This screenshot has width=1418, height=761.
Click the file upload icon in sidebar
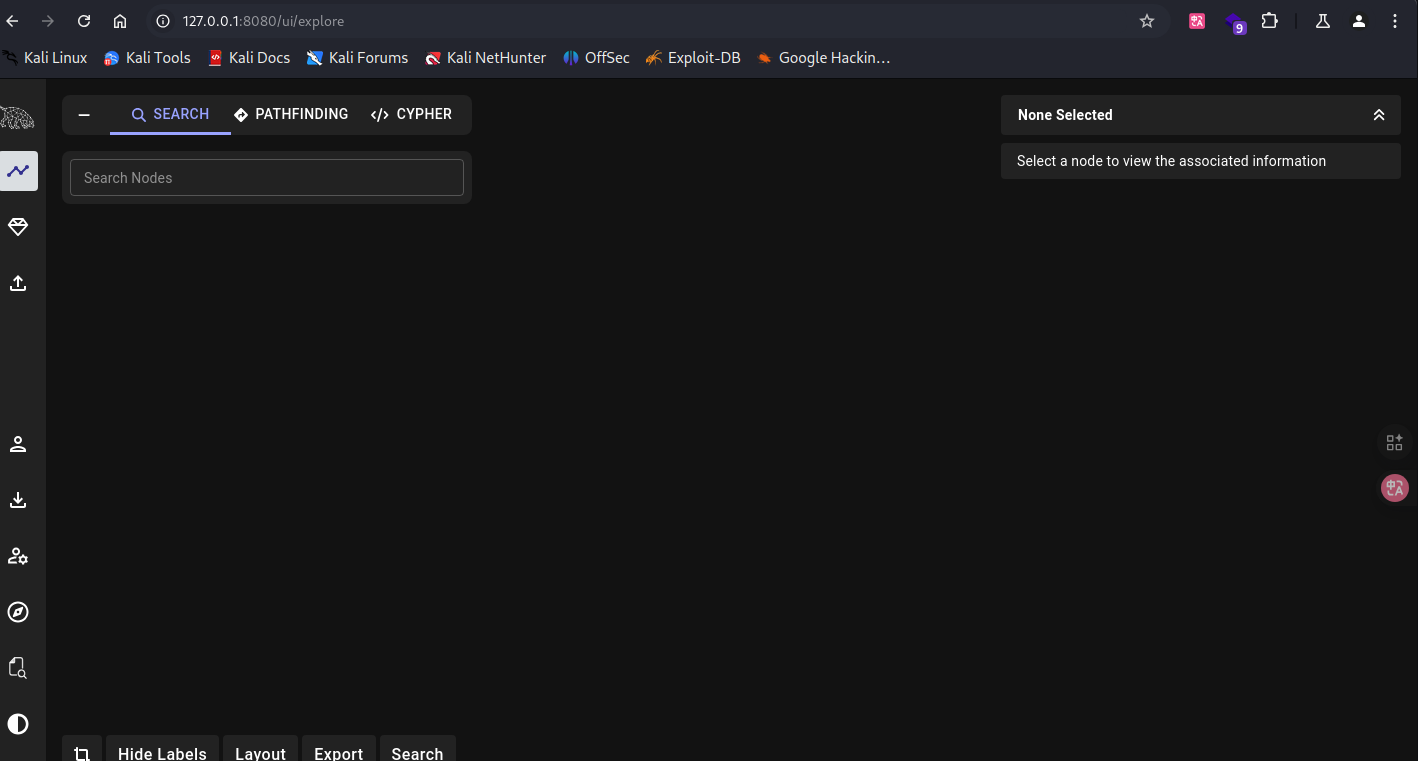point(18,284)
